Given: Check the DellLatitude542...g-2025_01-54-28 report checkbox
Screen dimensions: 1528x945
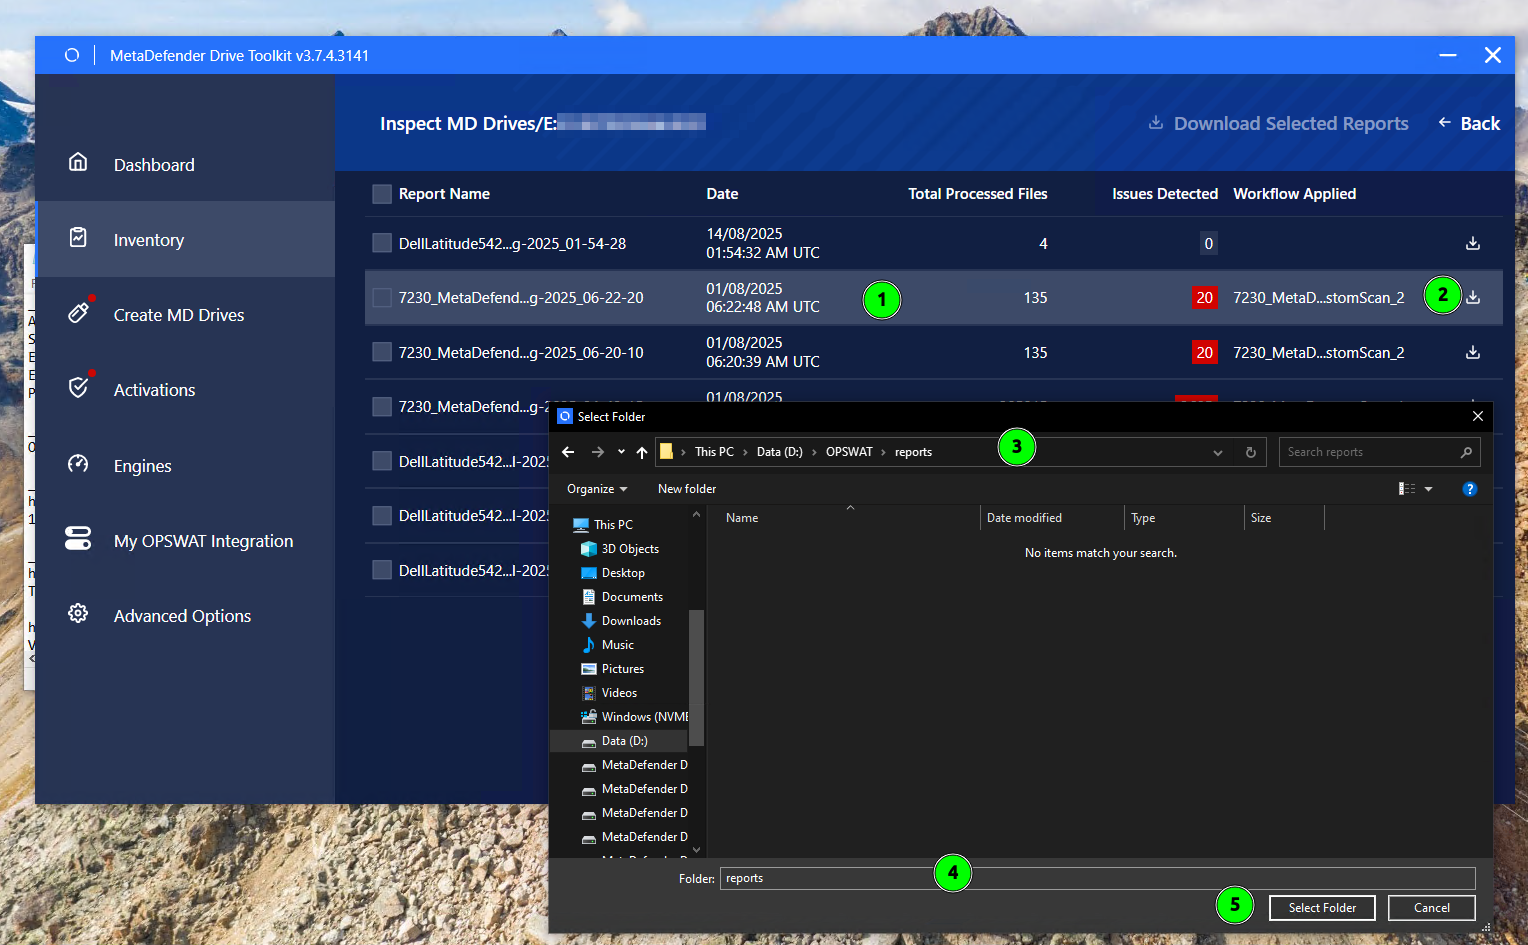Looking at the screenshot, I should click(x=382, y=243).
